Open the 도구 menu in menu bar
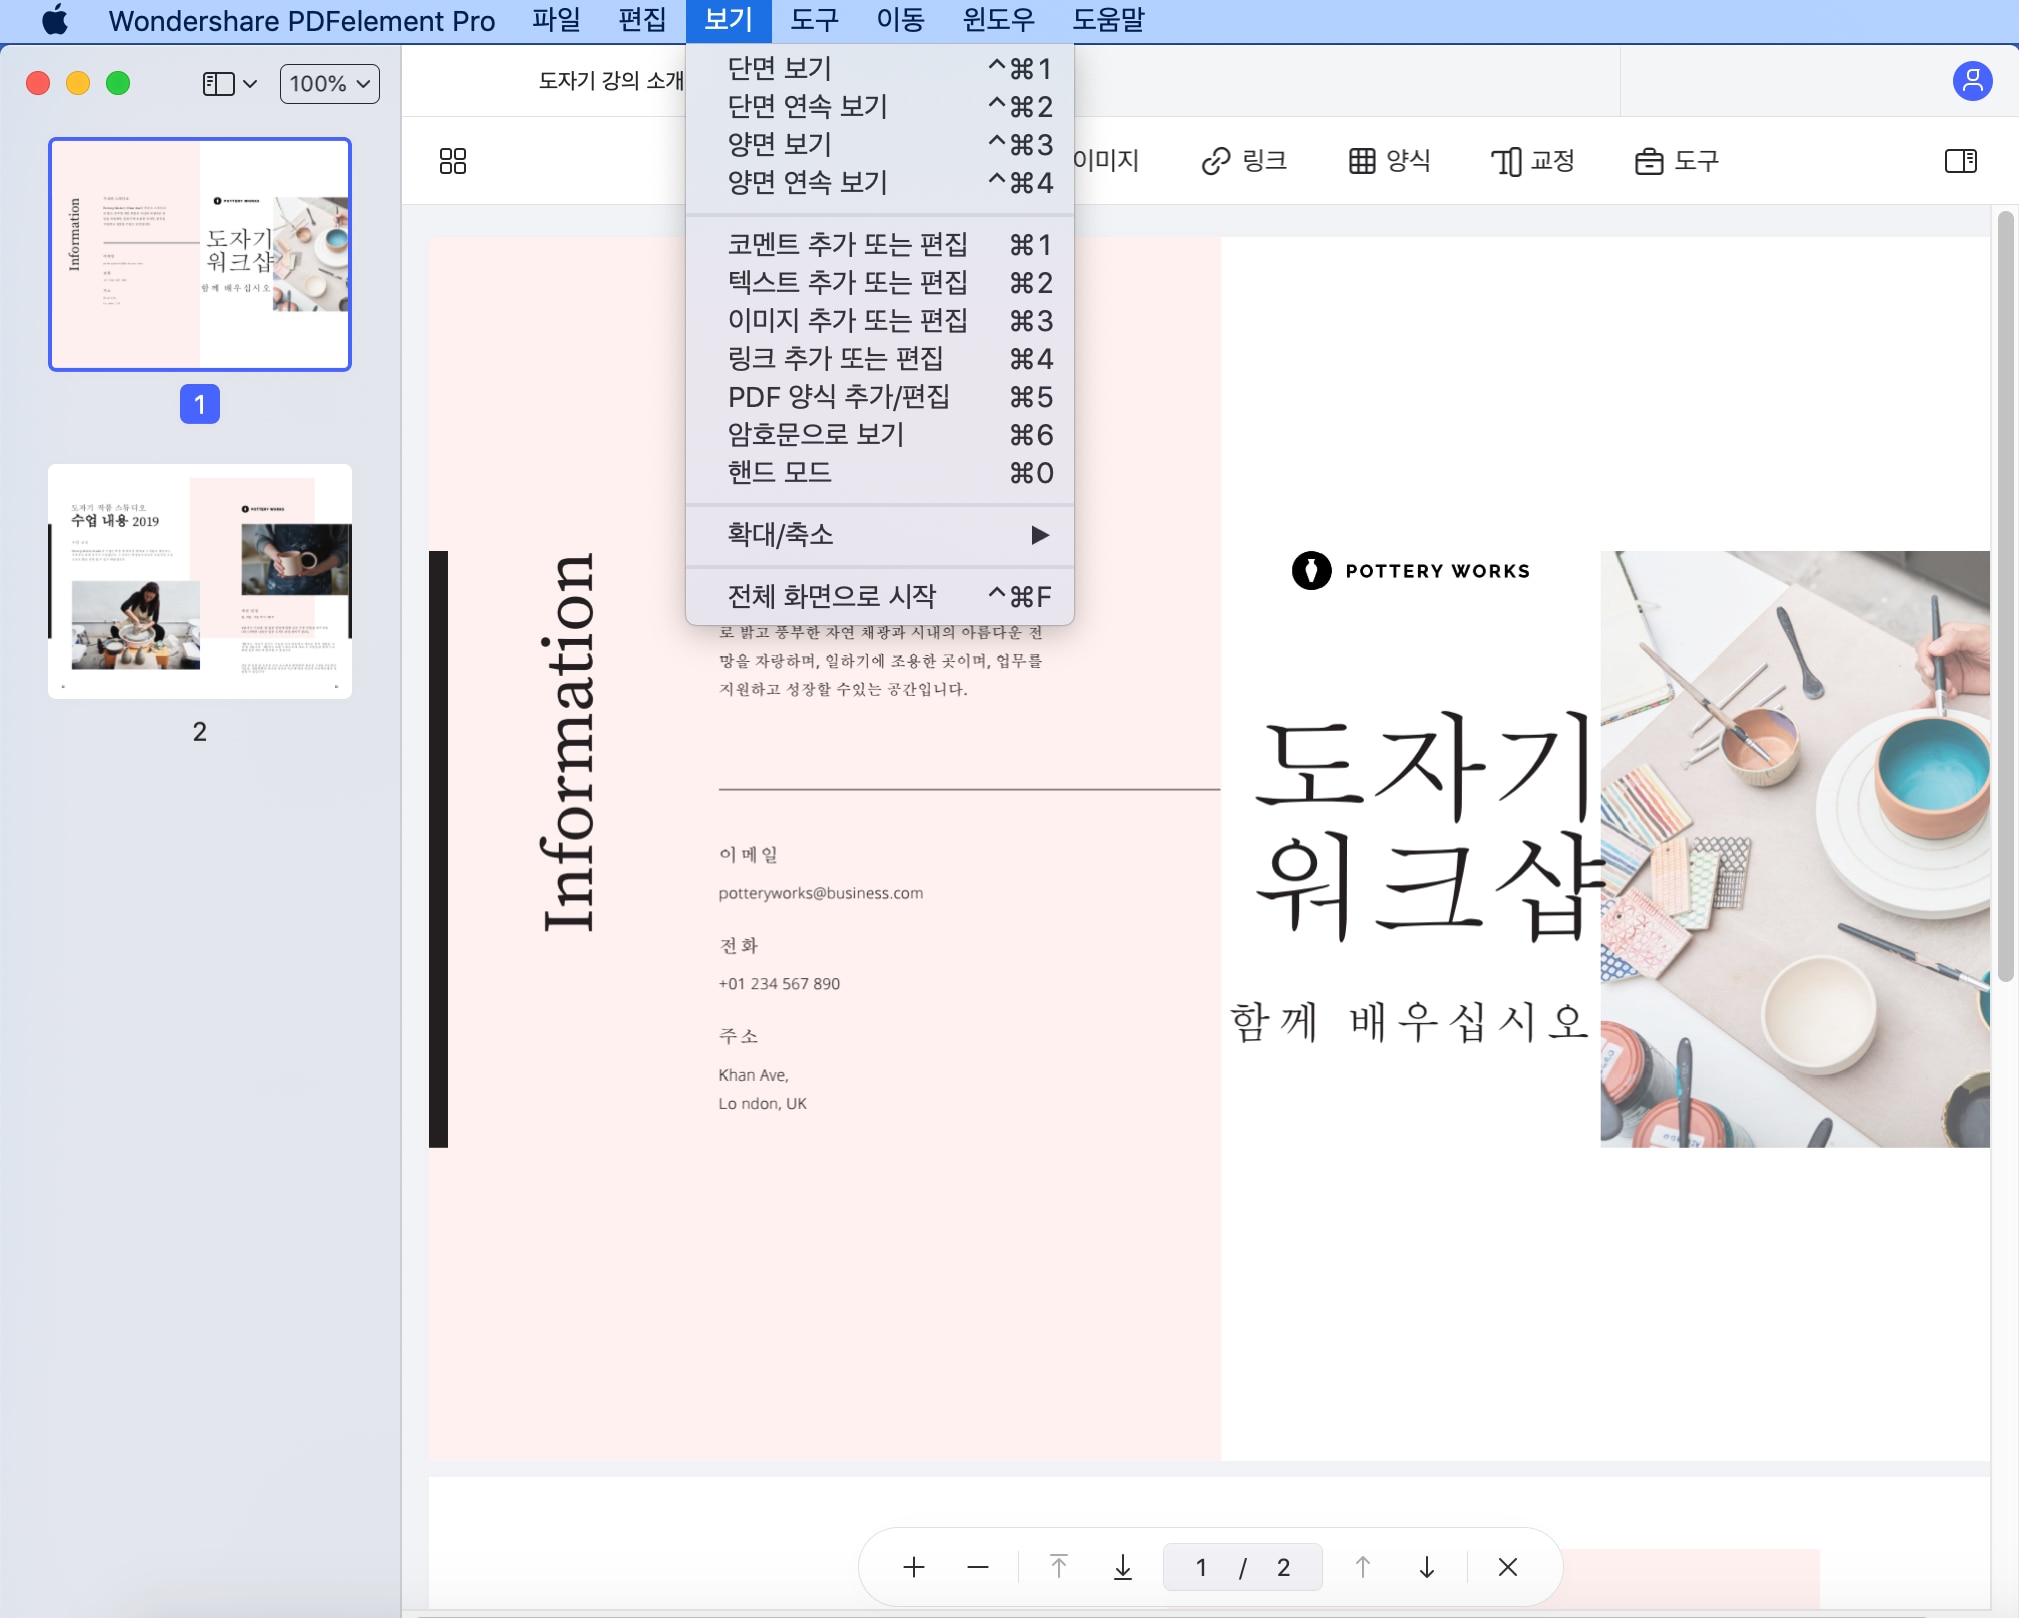Viewport: 2019px width, 1618px height. (814, 20)
